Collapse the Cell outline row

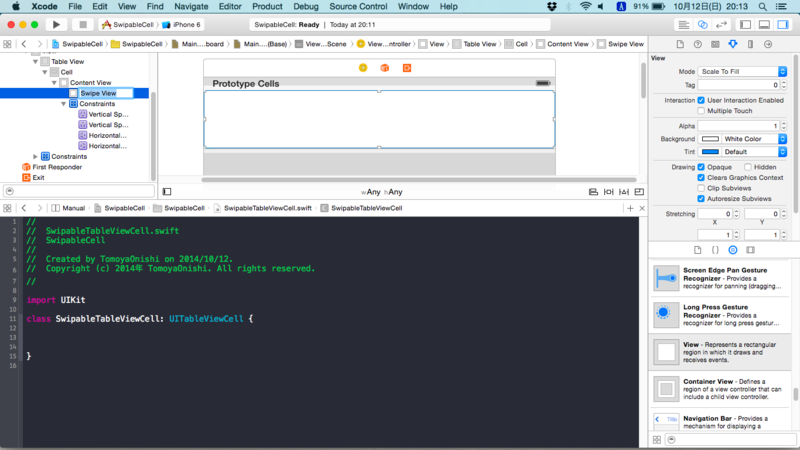(x=45, y=72)
